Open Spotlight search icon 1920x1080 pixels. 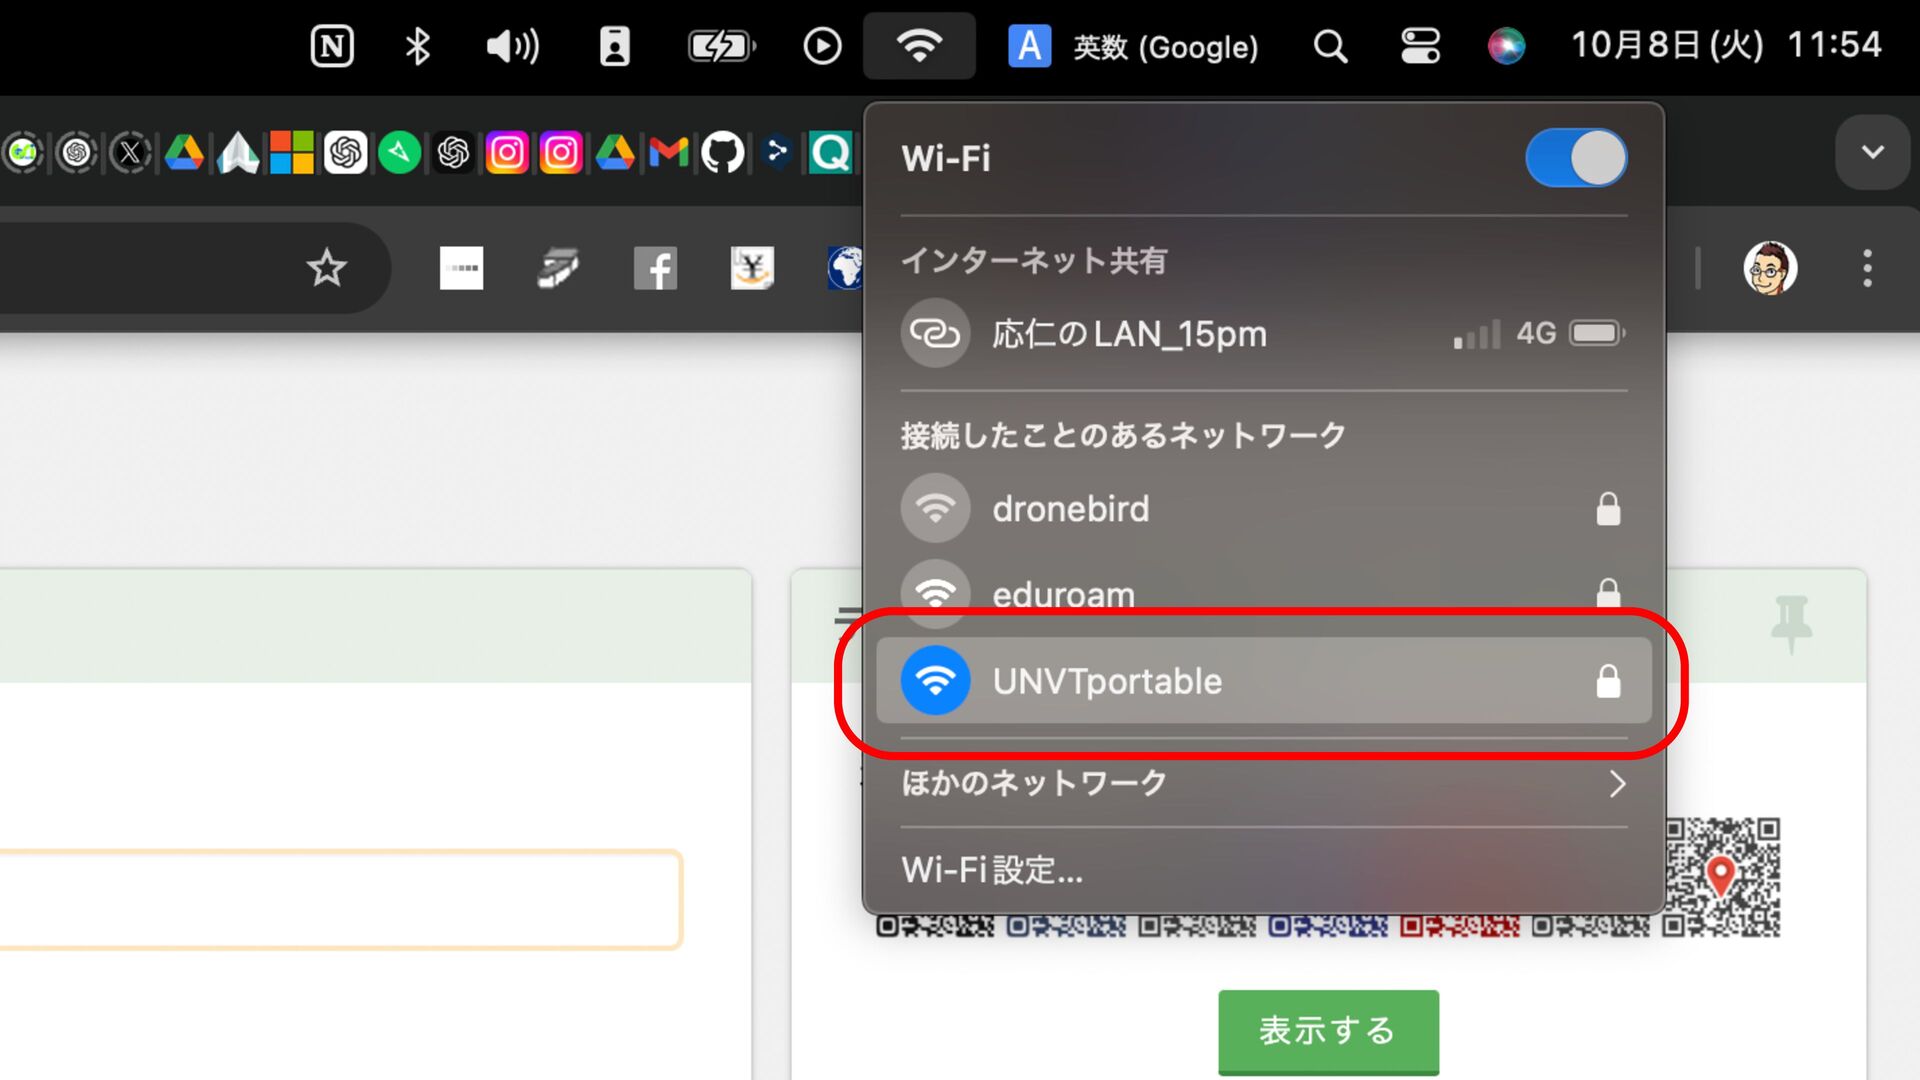point(1330,46)
